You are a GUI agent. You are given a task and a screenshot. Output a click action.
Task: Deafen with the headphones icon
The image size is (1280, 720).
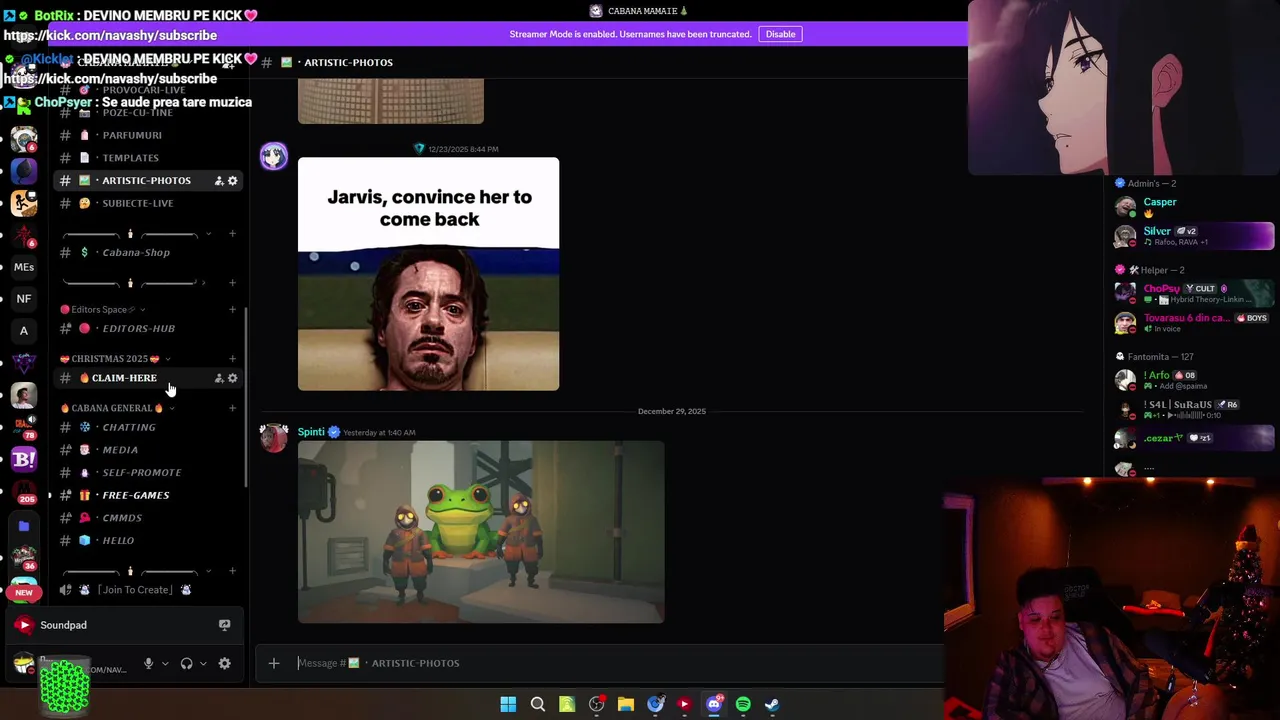click(186, 663)
